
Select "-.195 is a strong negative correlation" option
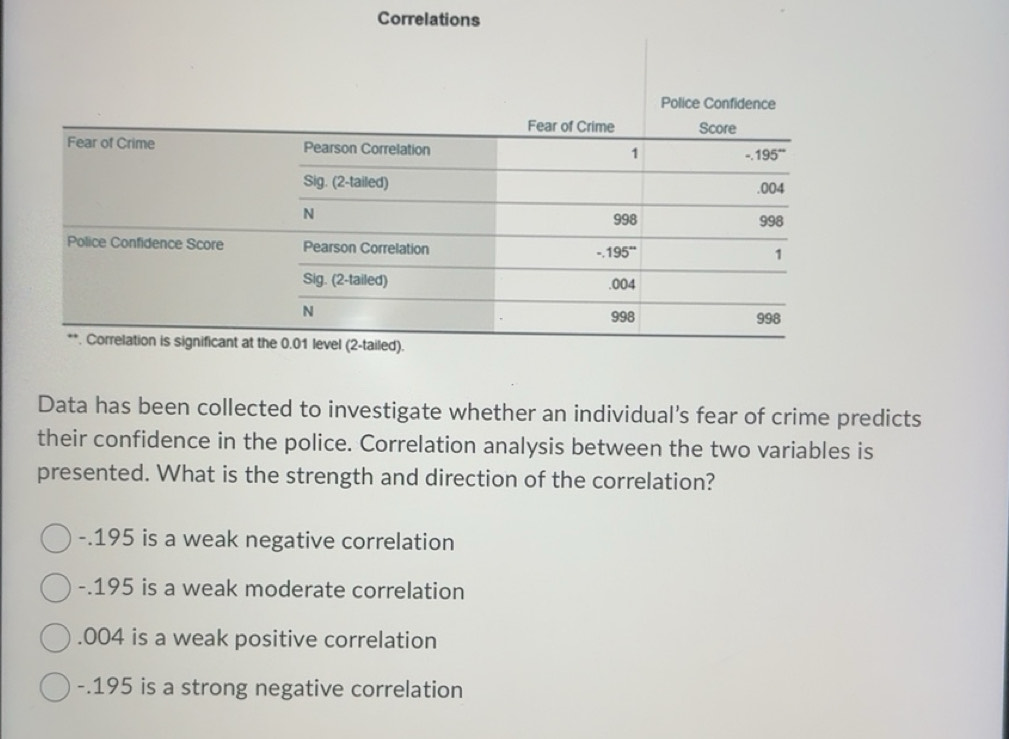[x=55, y=688]
